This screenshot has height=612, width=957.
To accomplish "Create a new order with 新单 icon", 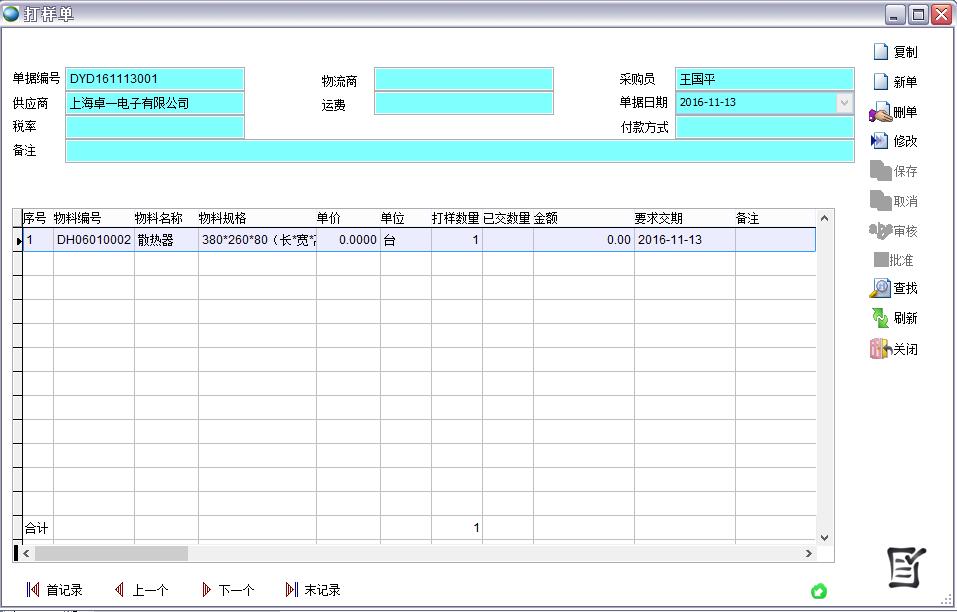I will click(881, 82).
